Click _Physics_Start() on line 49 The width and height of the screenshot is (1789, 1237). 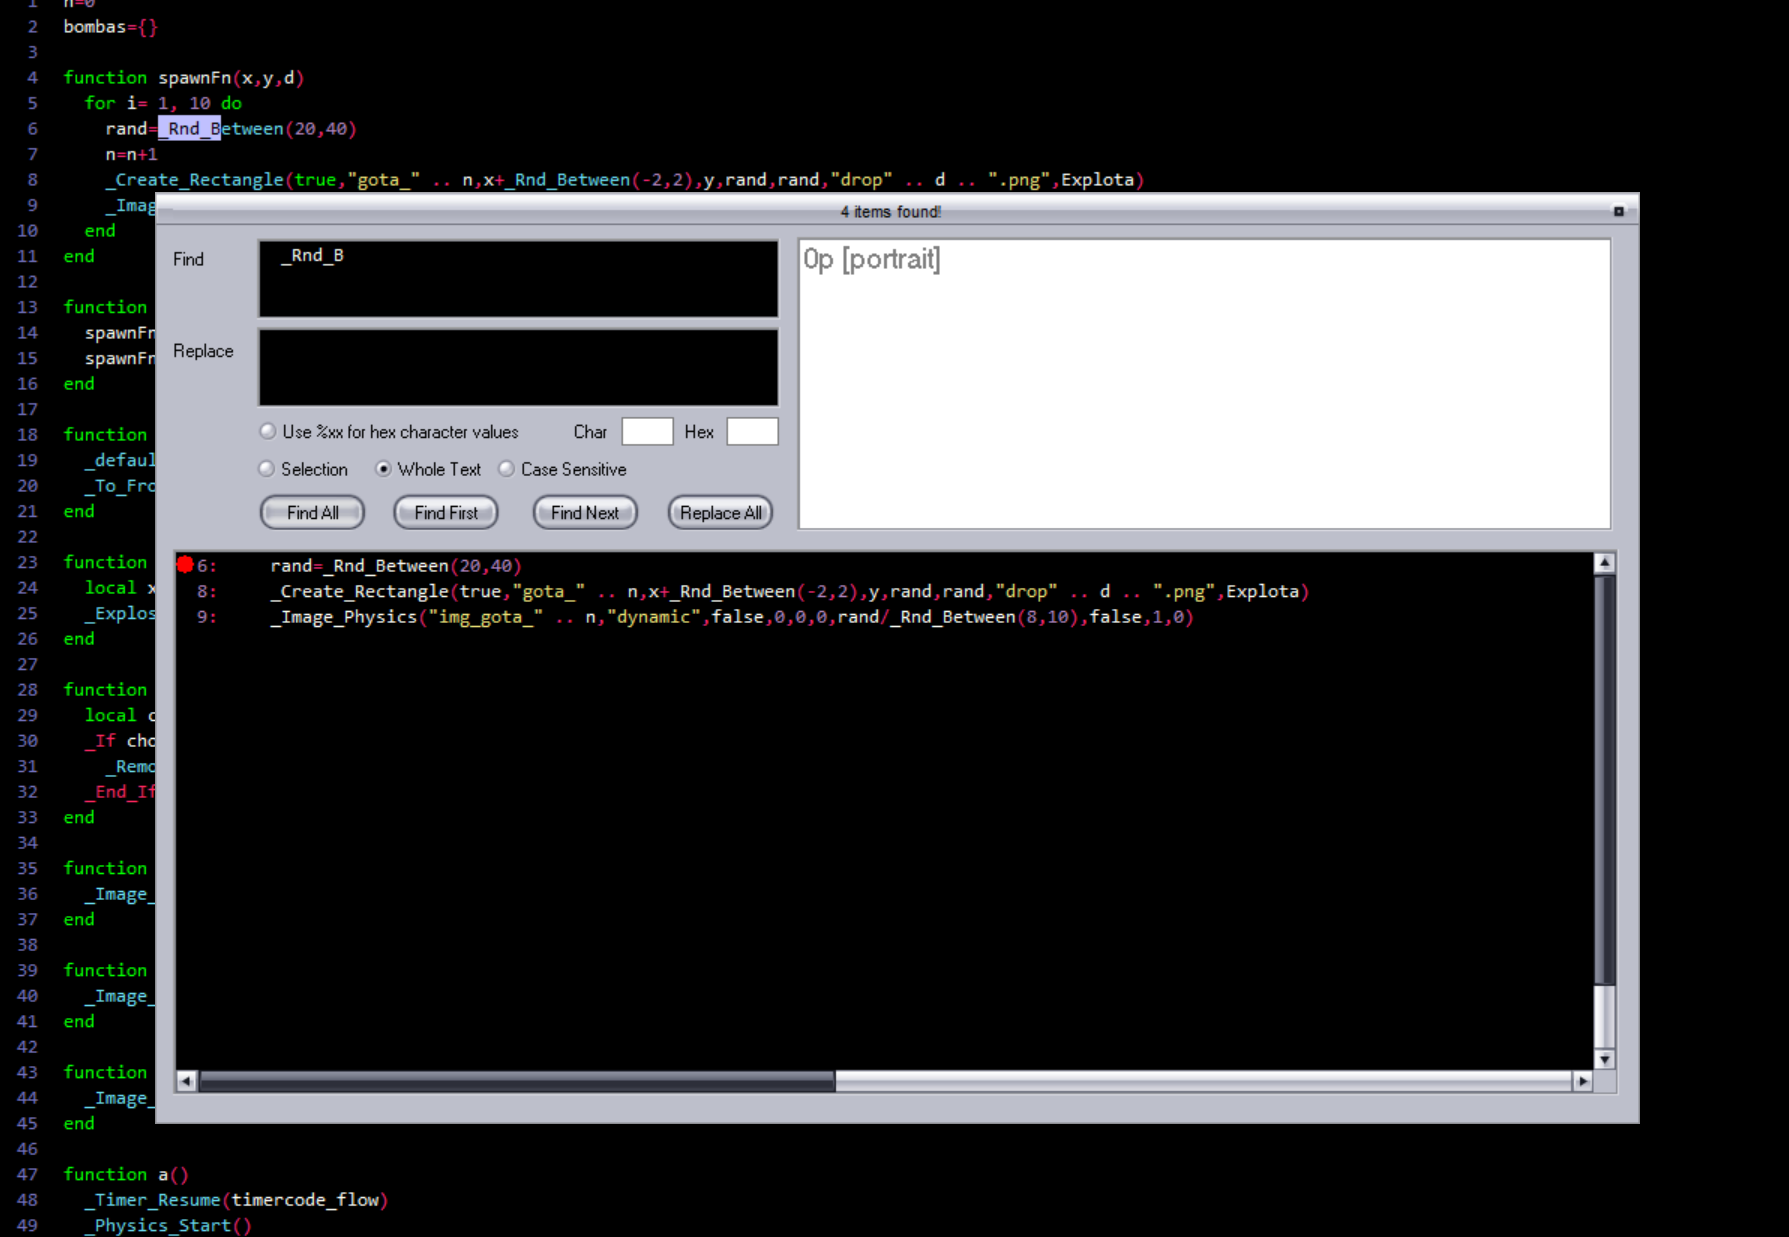coord(168,1226)
